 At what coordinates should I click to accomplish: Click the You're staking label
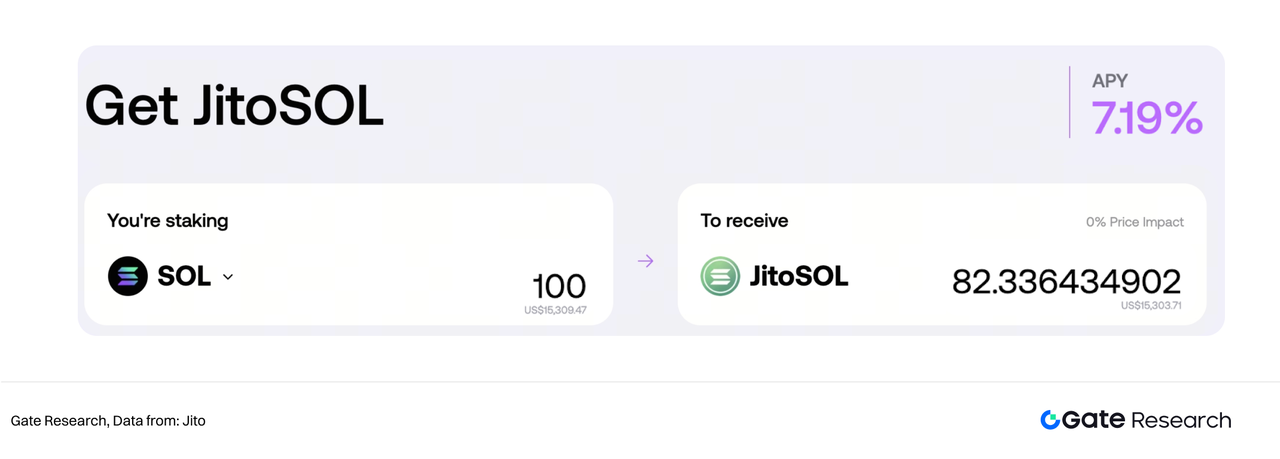pyautogui.click(x=168, y=221)
